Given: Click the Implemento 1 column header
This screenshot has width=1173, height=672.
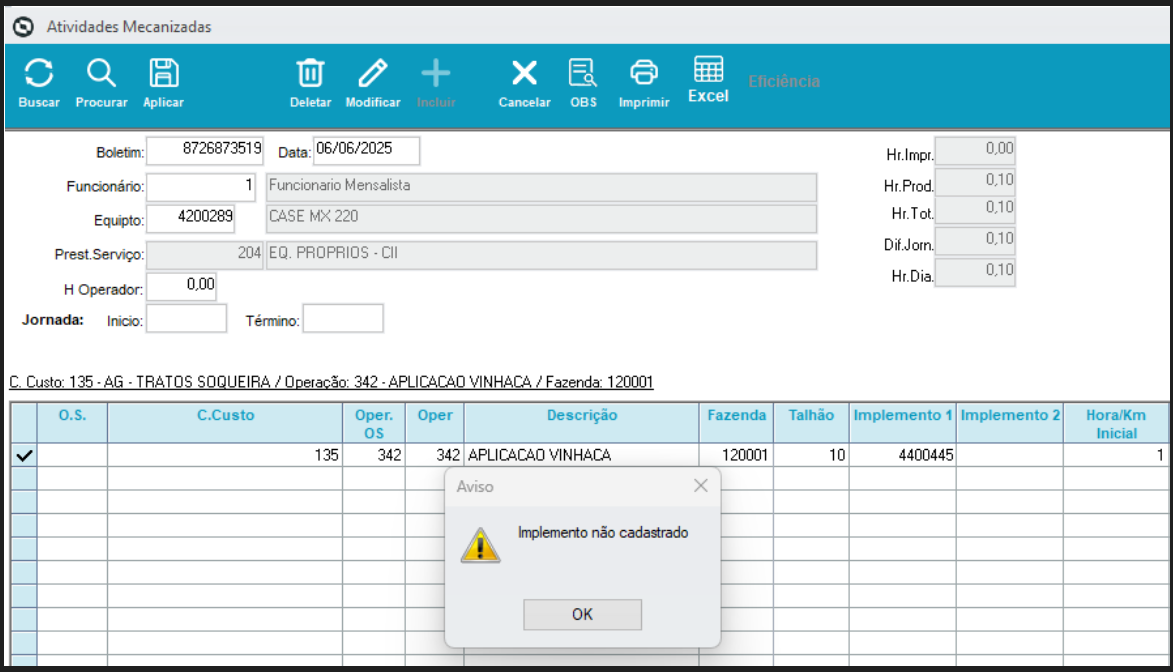Looking at the screenshot, I should pos(901,415).
